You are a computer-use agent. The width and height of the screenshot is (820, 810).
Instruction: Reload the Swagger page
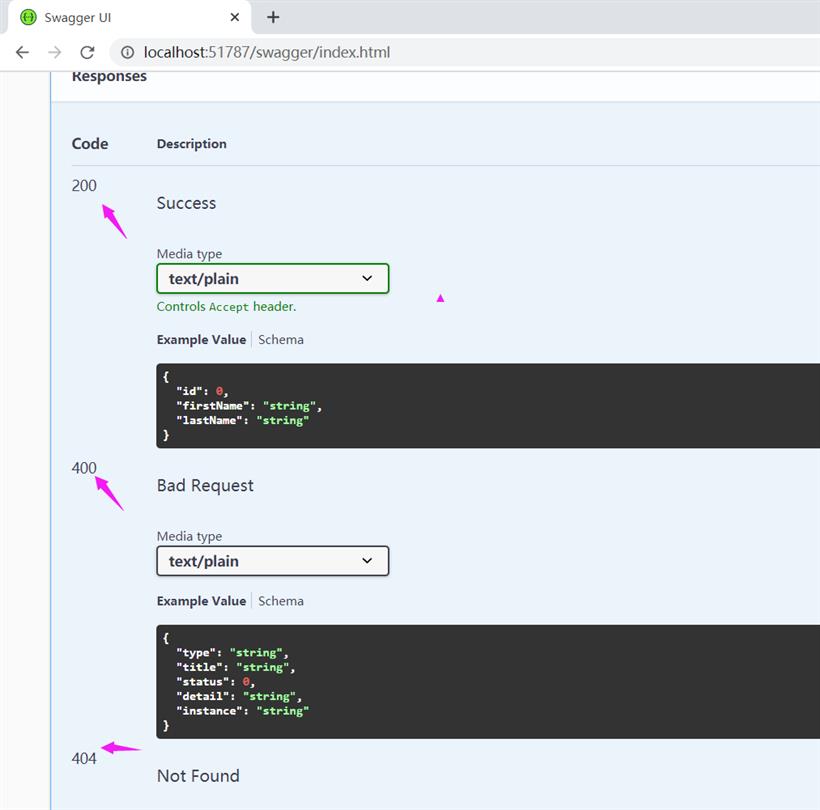point(87,52)
